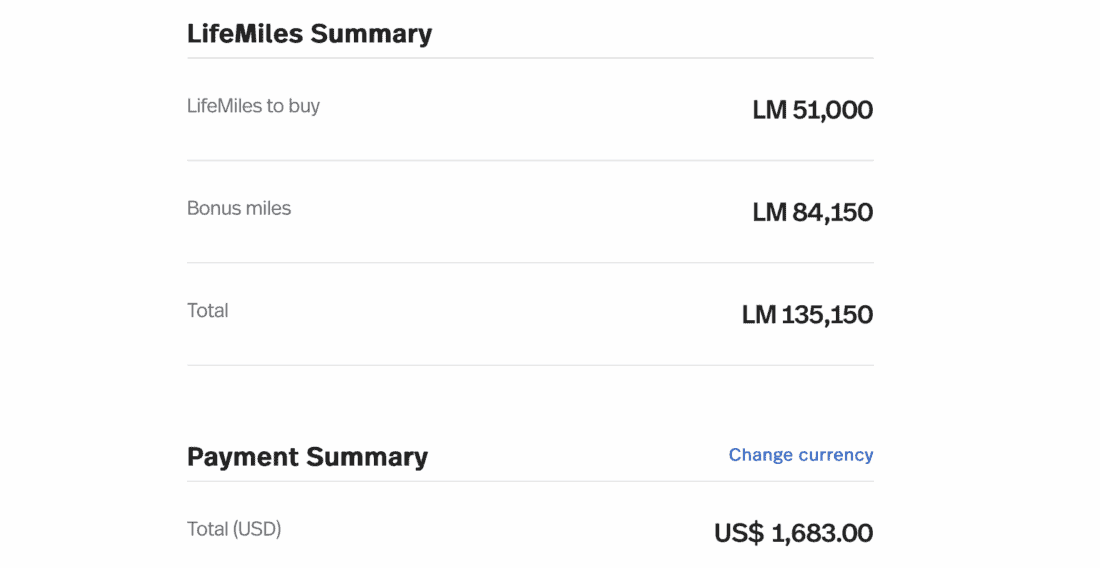Select the US$ 1,683.00 payment total
Image resolution: width=1100 pixels, height=568 pixels.
793,533
